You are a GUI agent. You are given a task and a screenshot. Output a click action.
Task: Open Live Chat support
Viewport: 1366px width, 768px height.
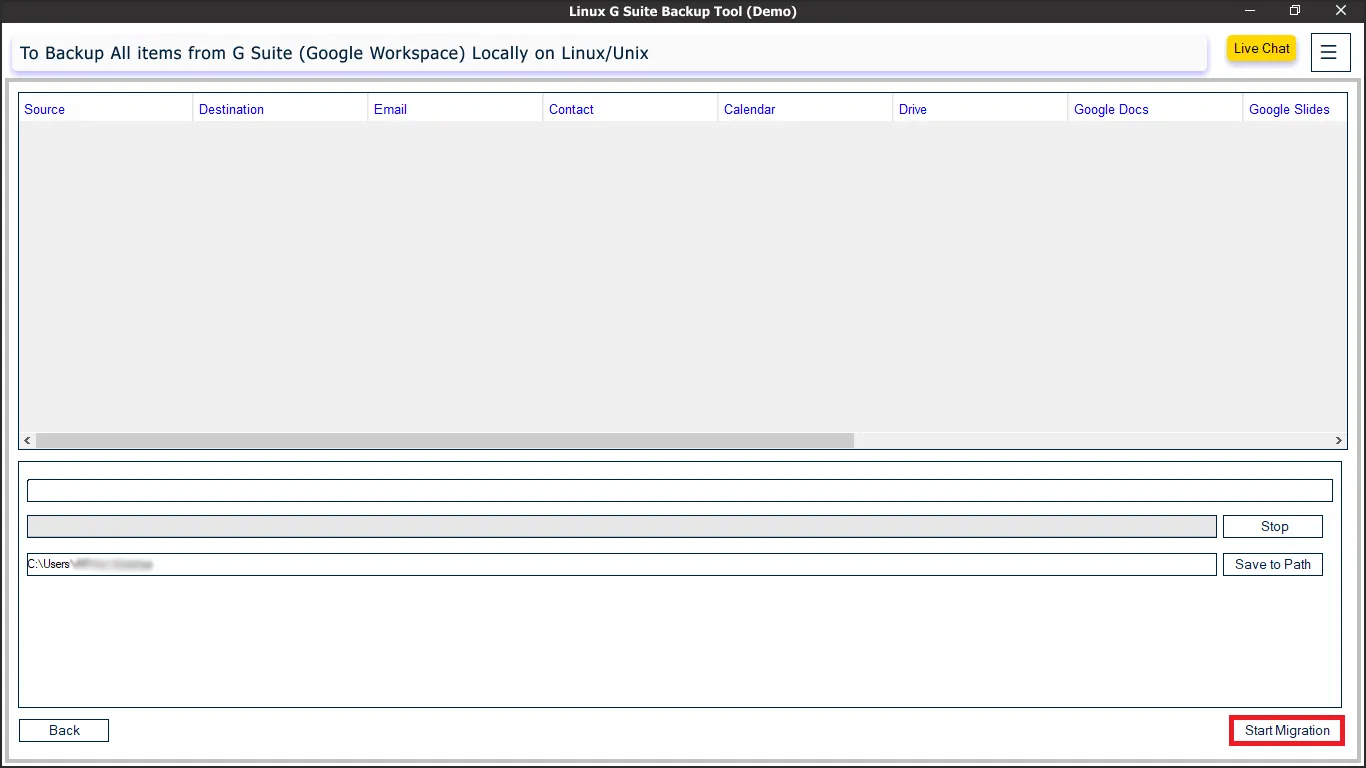coord(1261,49)
